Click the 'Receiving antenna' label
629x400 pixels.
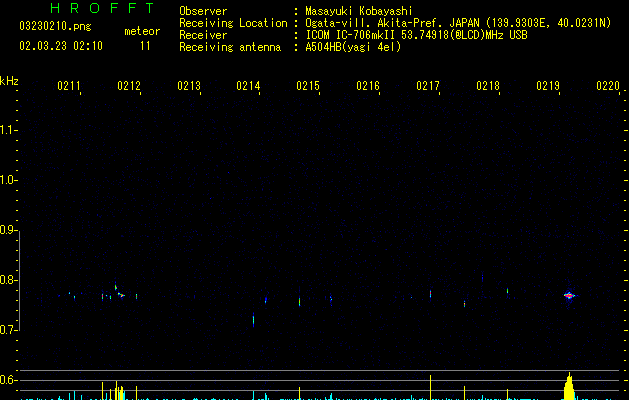tap(230, 47)
